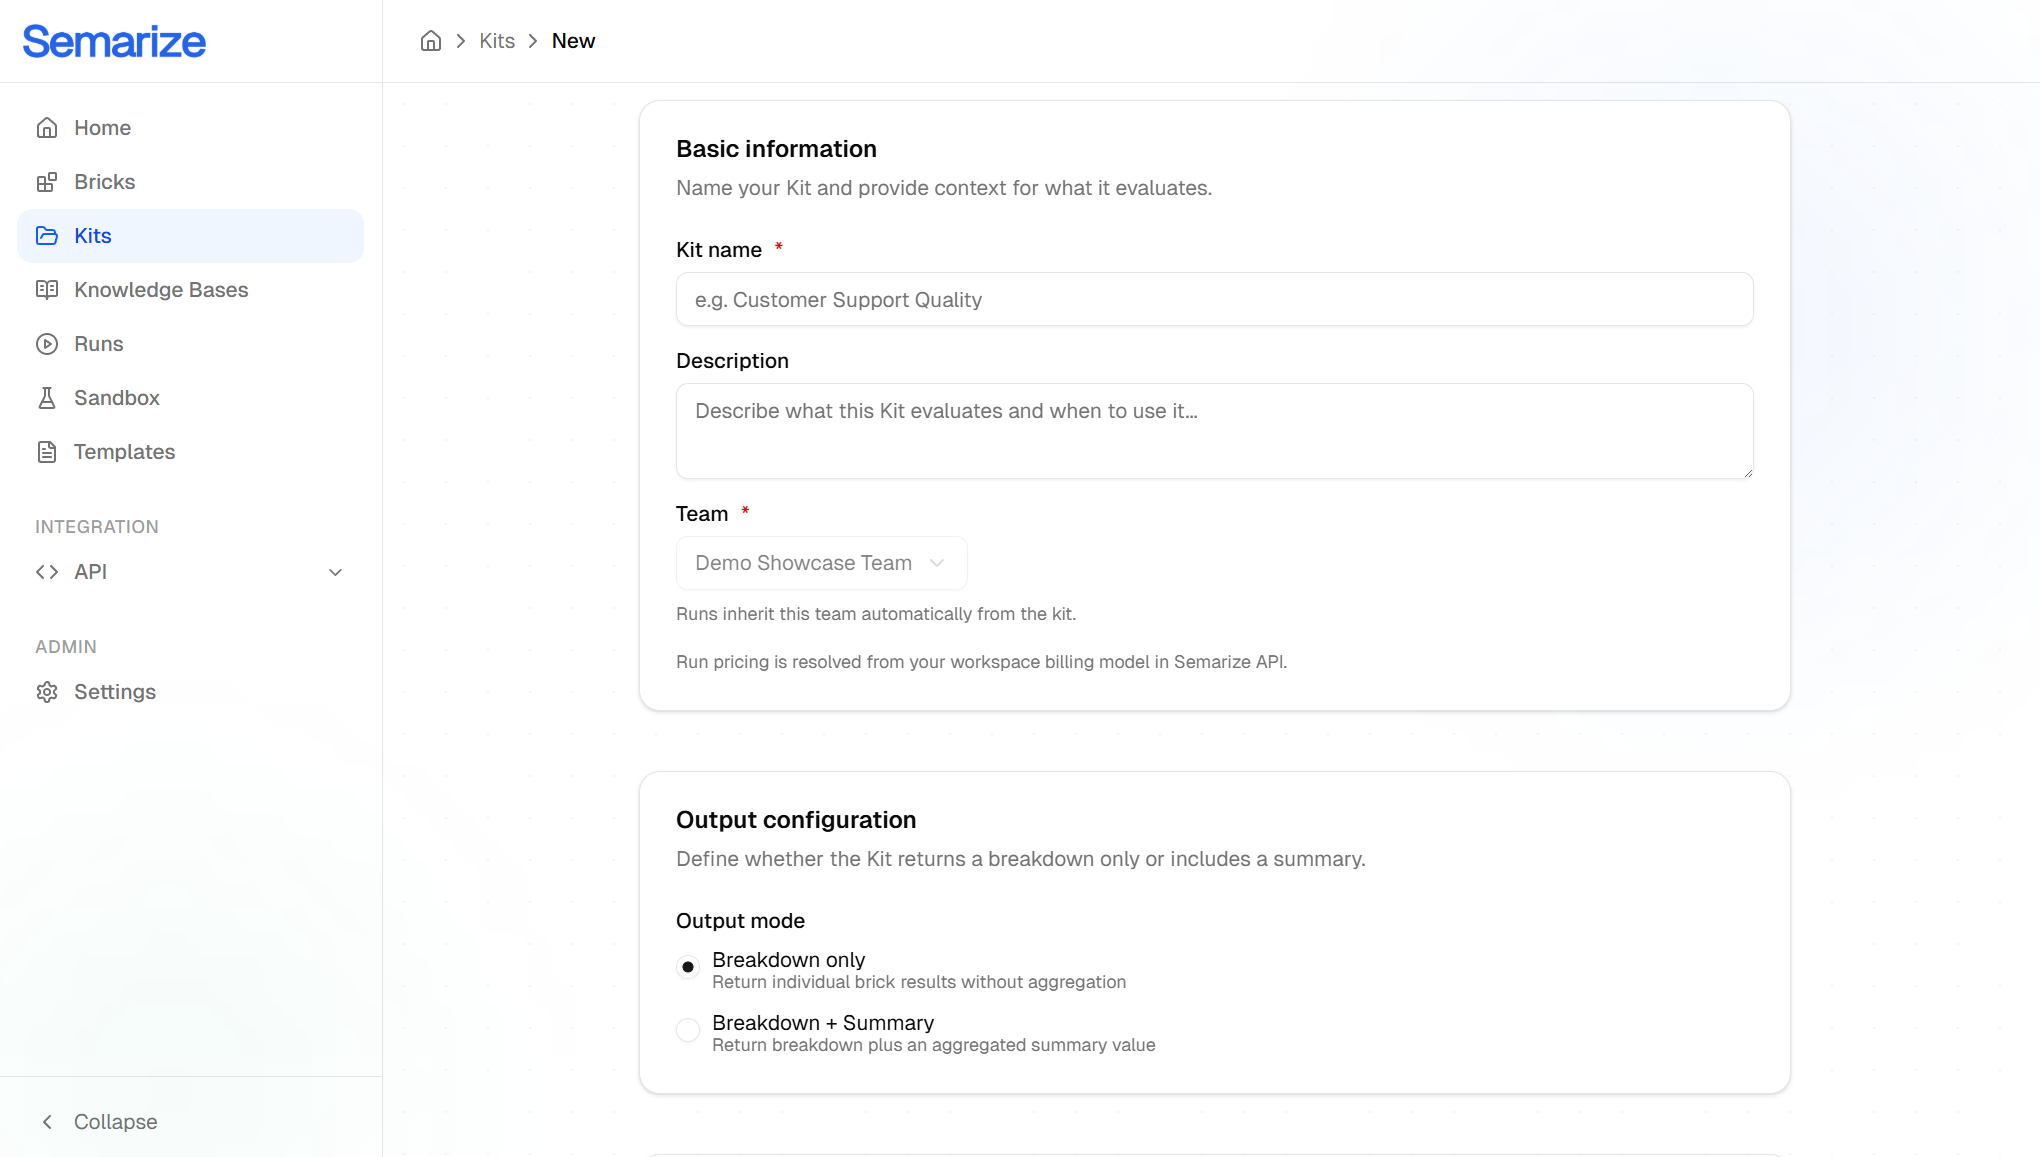Open the Demo Showcase Team dropdown
This screenshot has width=2040, height=1157.
coord(821,563)
